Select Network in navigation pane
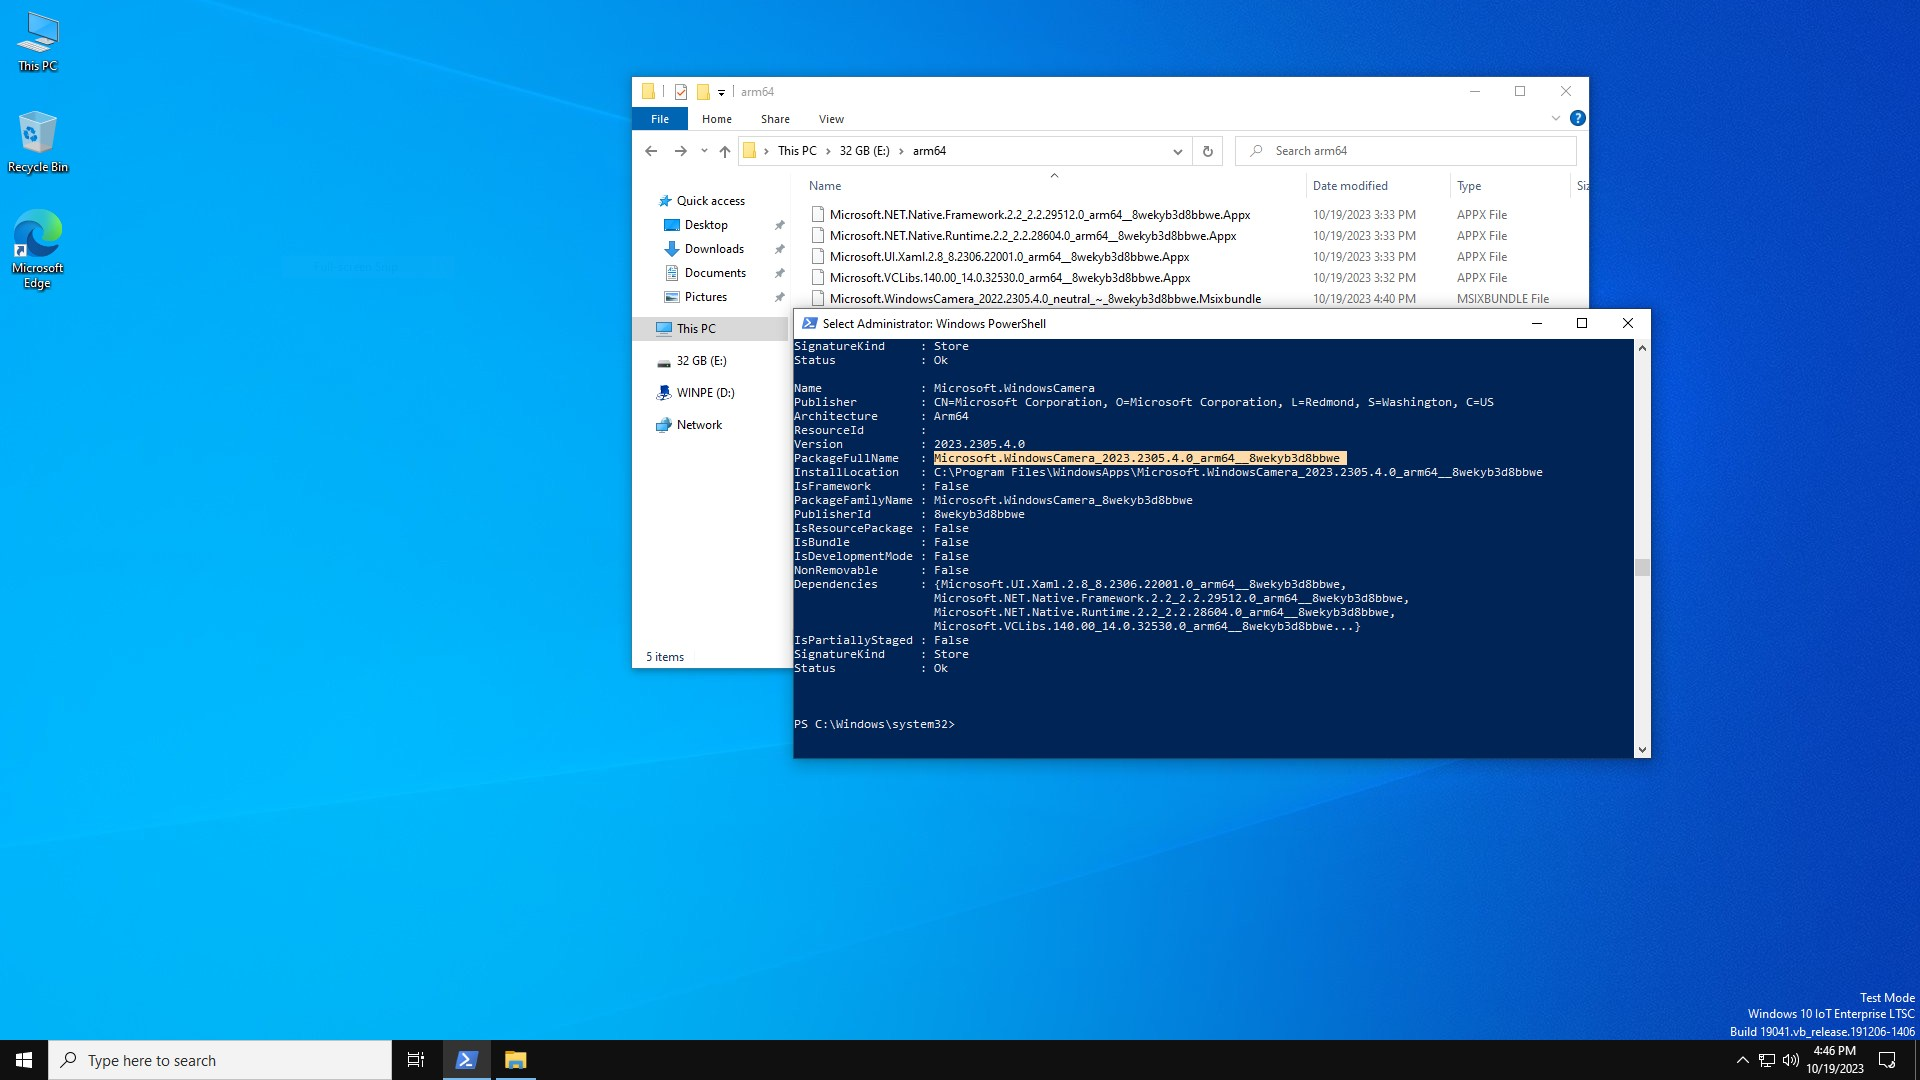This screenshot has width=1920, height=1080. pos(699,425)
